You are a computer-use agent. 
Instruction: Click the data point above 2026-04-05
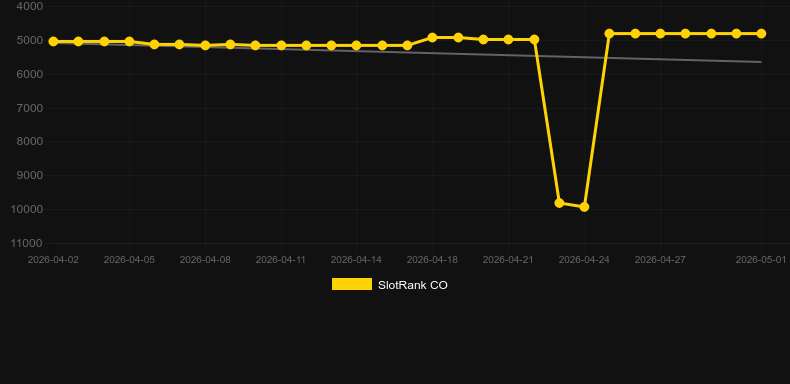129,41
